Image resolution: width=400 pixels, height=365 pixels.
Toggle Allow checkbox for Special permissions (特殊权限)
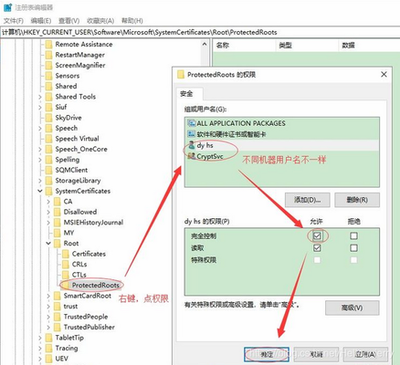pyautogui.click(x=317, y=260)
